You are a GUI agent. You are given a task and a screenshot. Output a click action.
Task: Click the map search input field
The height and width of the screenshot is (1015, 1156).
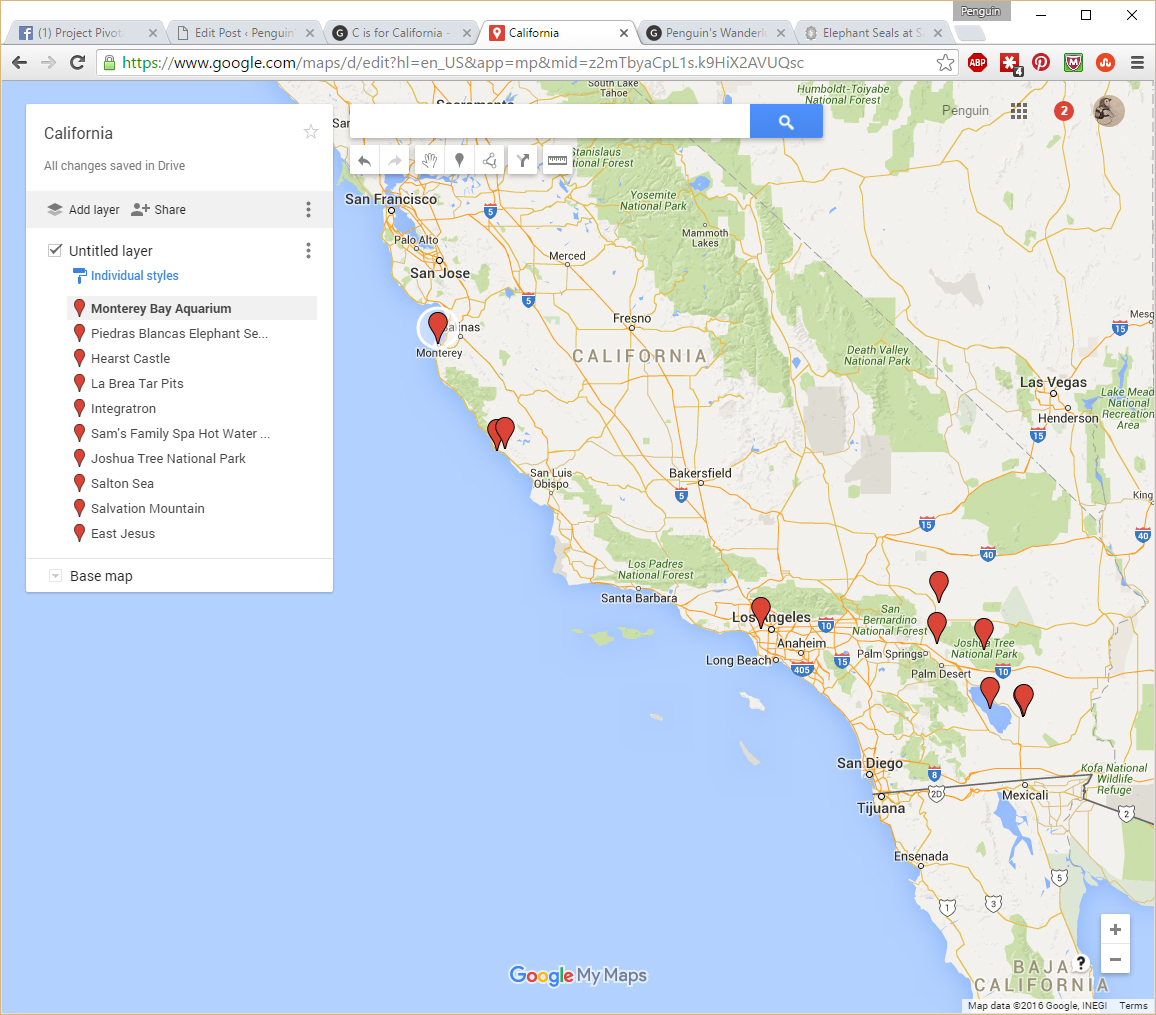click(x=550, y=122)
